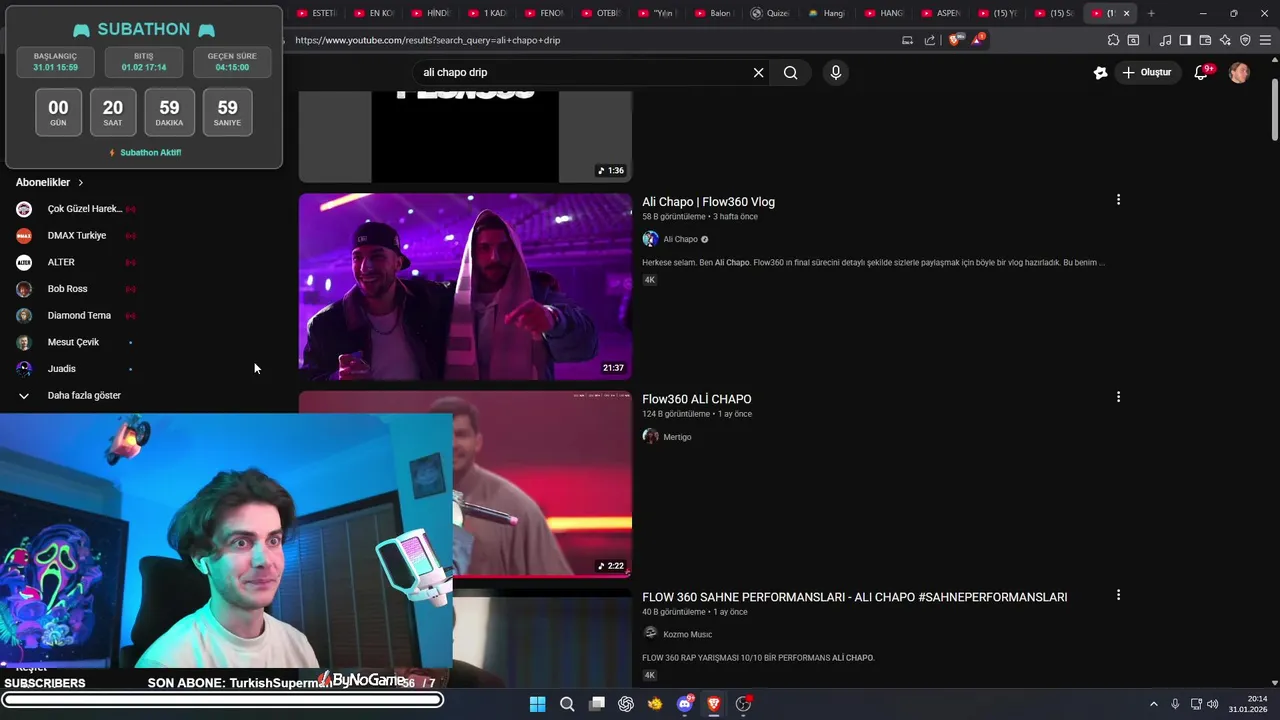This screenshot has width=1280, height=720.
Task: Click the Brave browser taskbar icon
Action: (714, 704)
